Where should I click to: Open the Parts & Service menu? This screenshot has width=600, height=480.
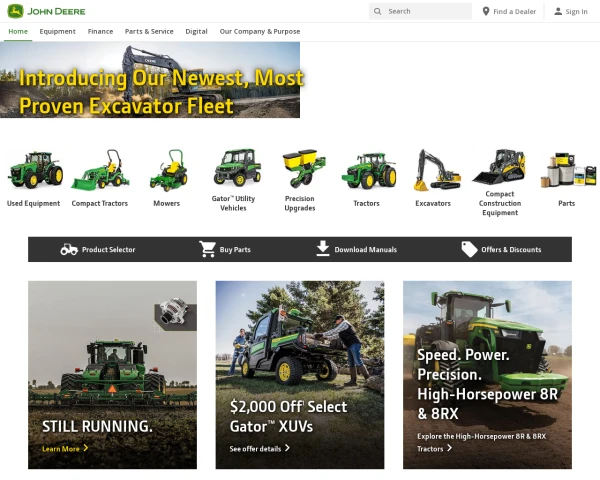pyautogui.click(x=149, y=31)
